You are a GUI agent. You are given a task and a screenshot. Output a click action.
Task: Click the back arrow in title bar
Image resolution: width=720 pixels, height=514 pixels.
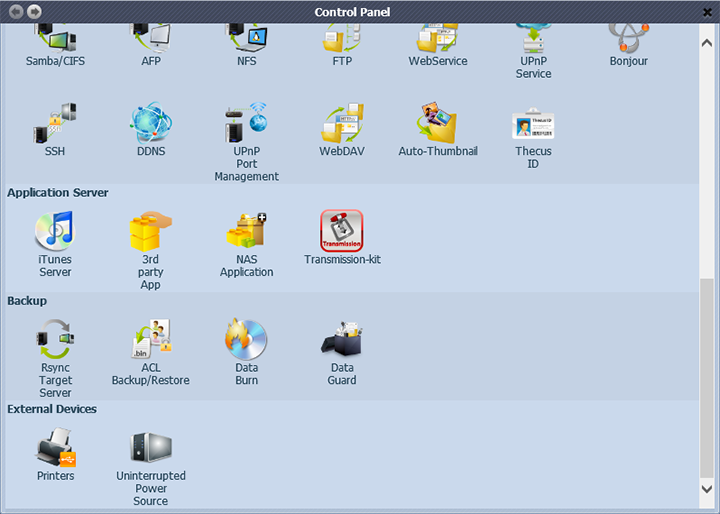pyautogui.click(x=14, y=12)
